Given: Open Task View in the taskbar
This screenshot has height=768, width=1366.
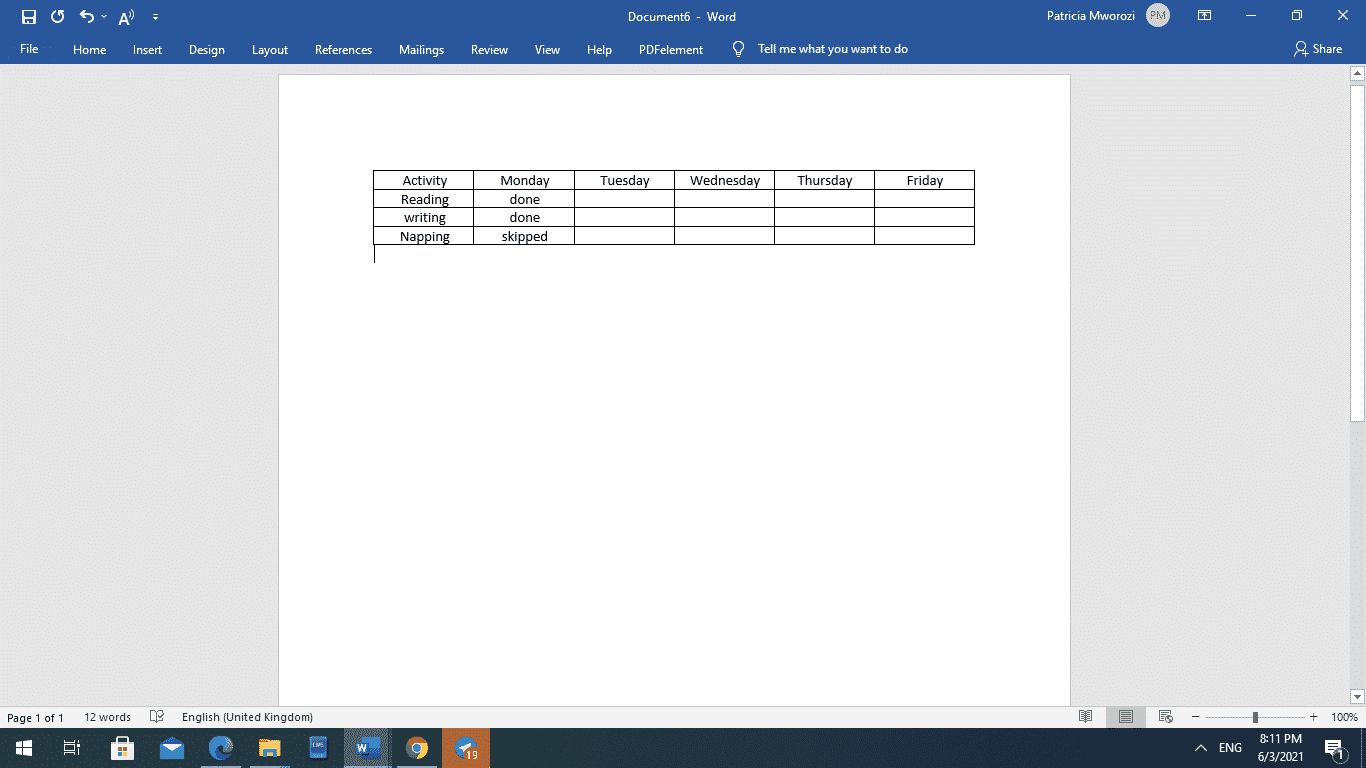Looking at the screenshot, I should 72,748.
